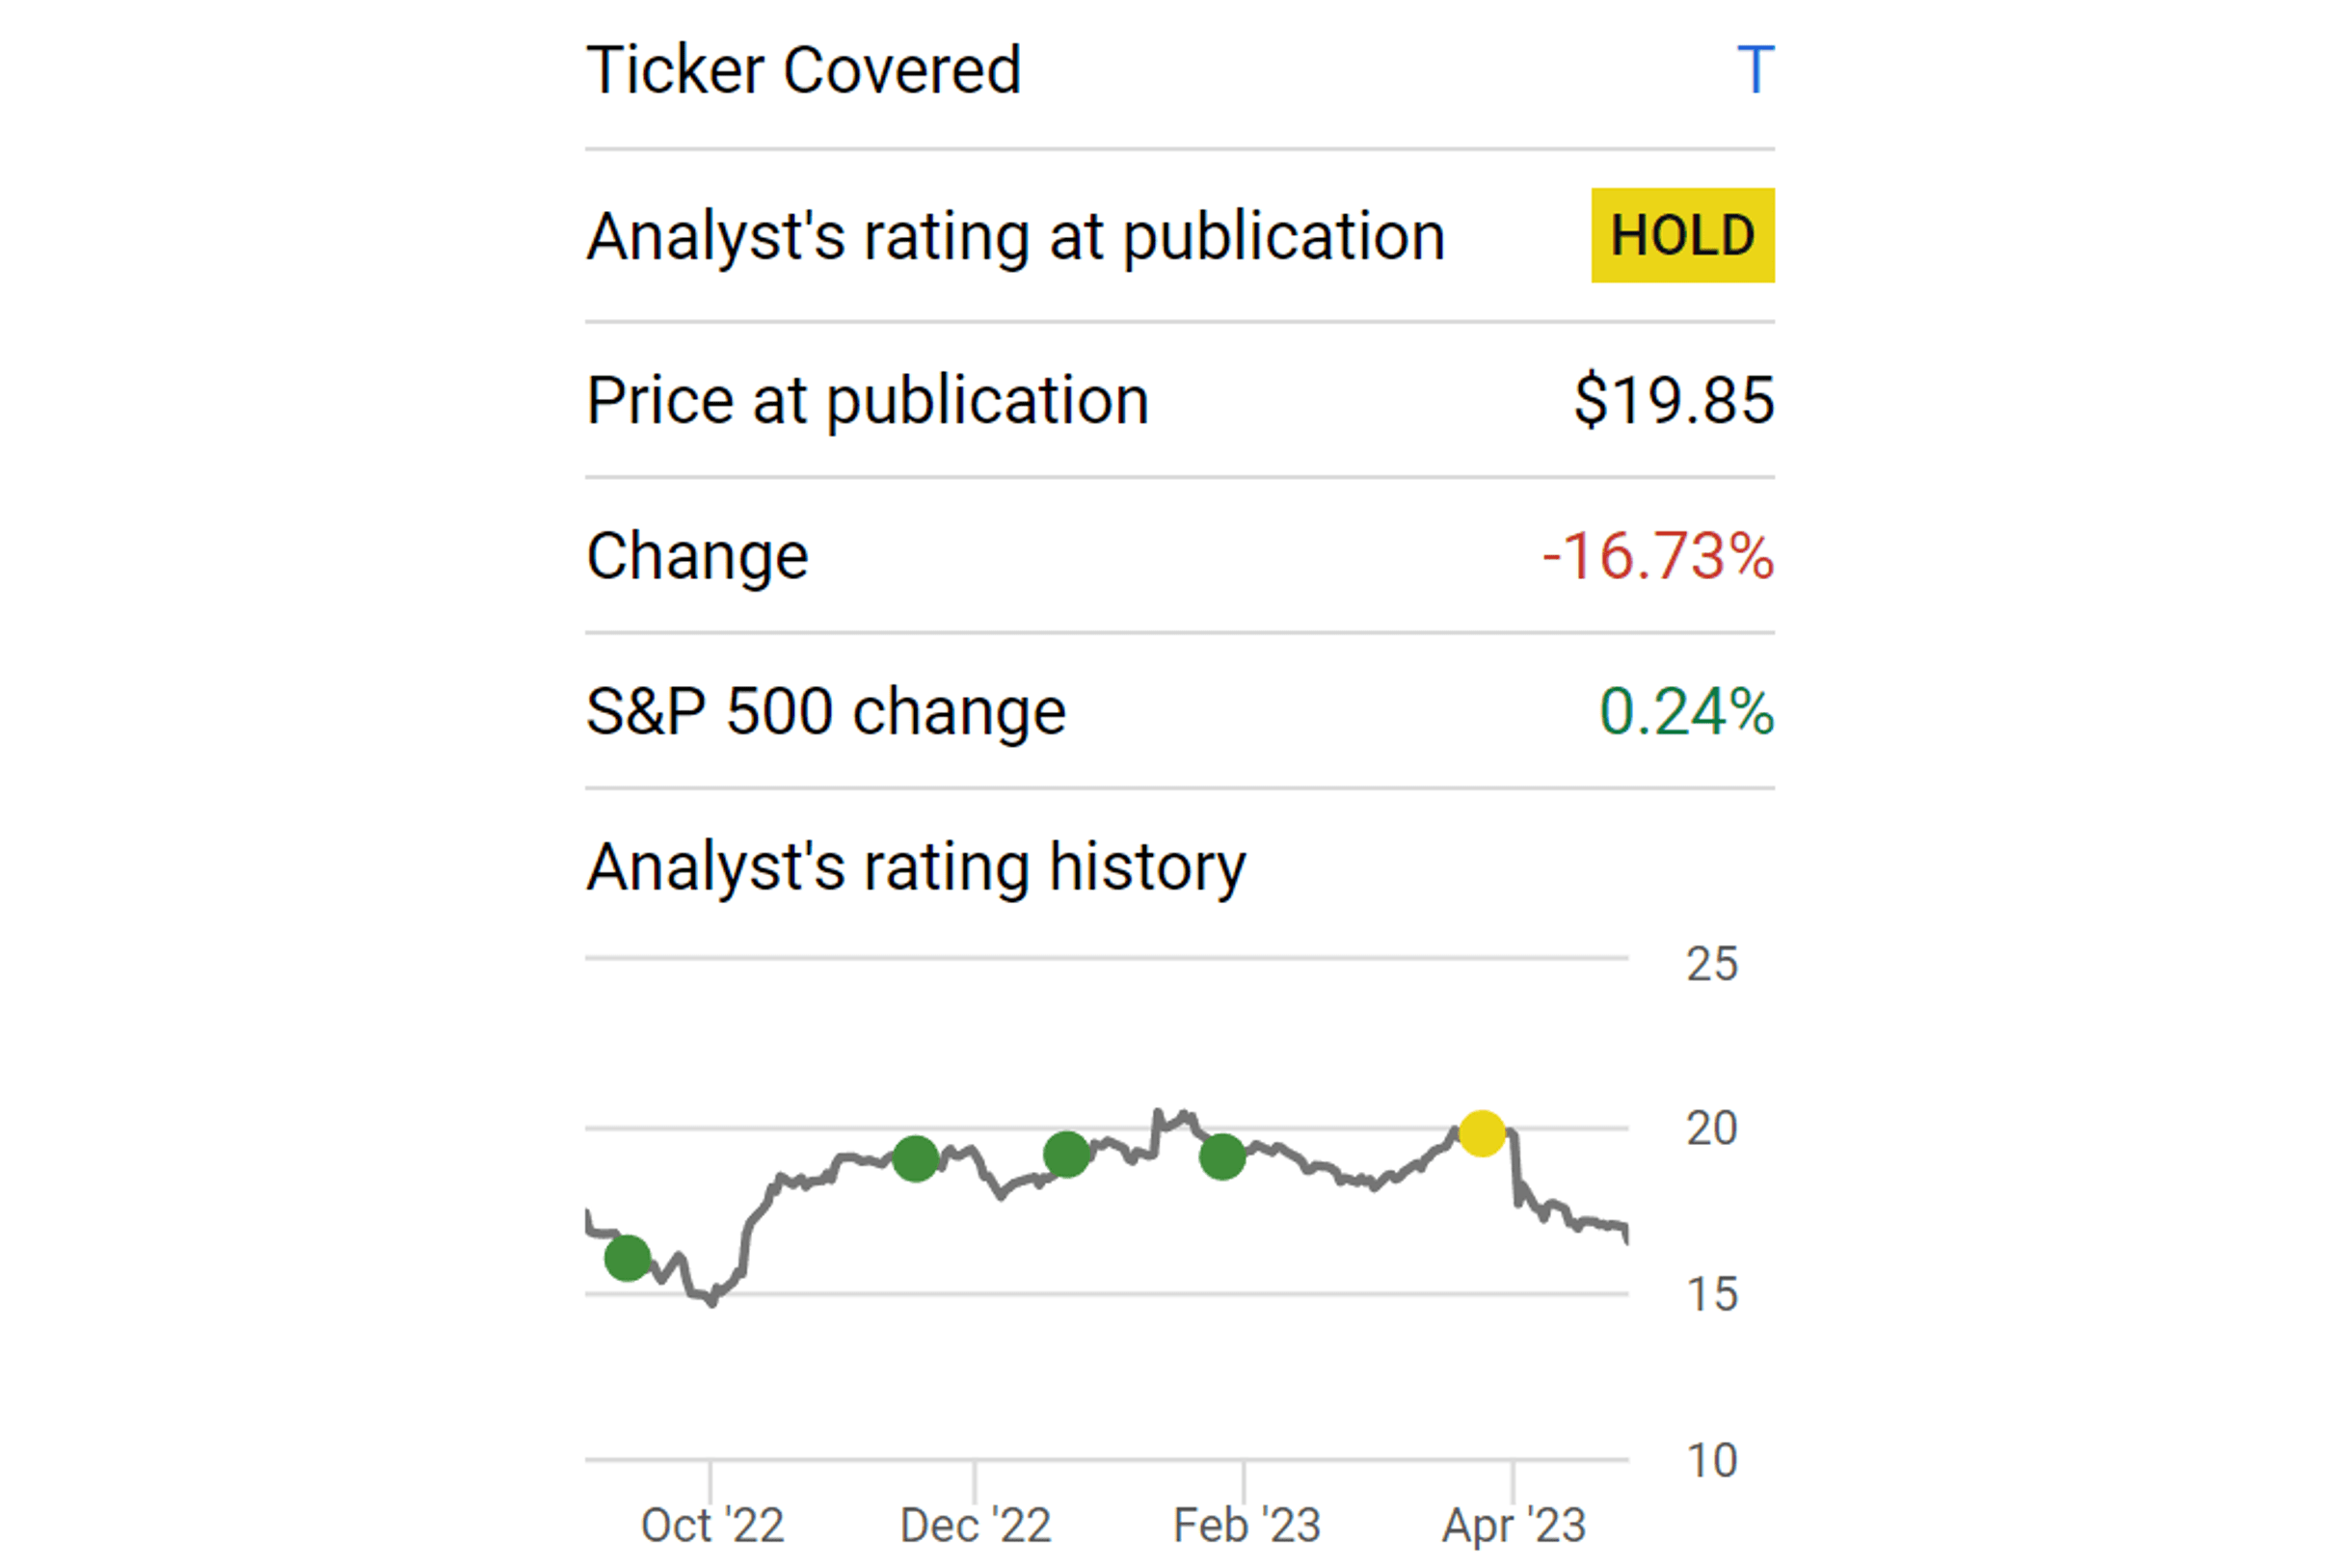The width and height of the screenshot is (2332, 1568).
Task: Click the yellow HOLD rating badge
Action: (1682, 235)
